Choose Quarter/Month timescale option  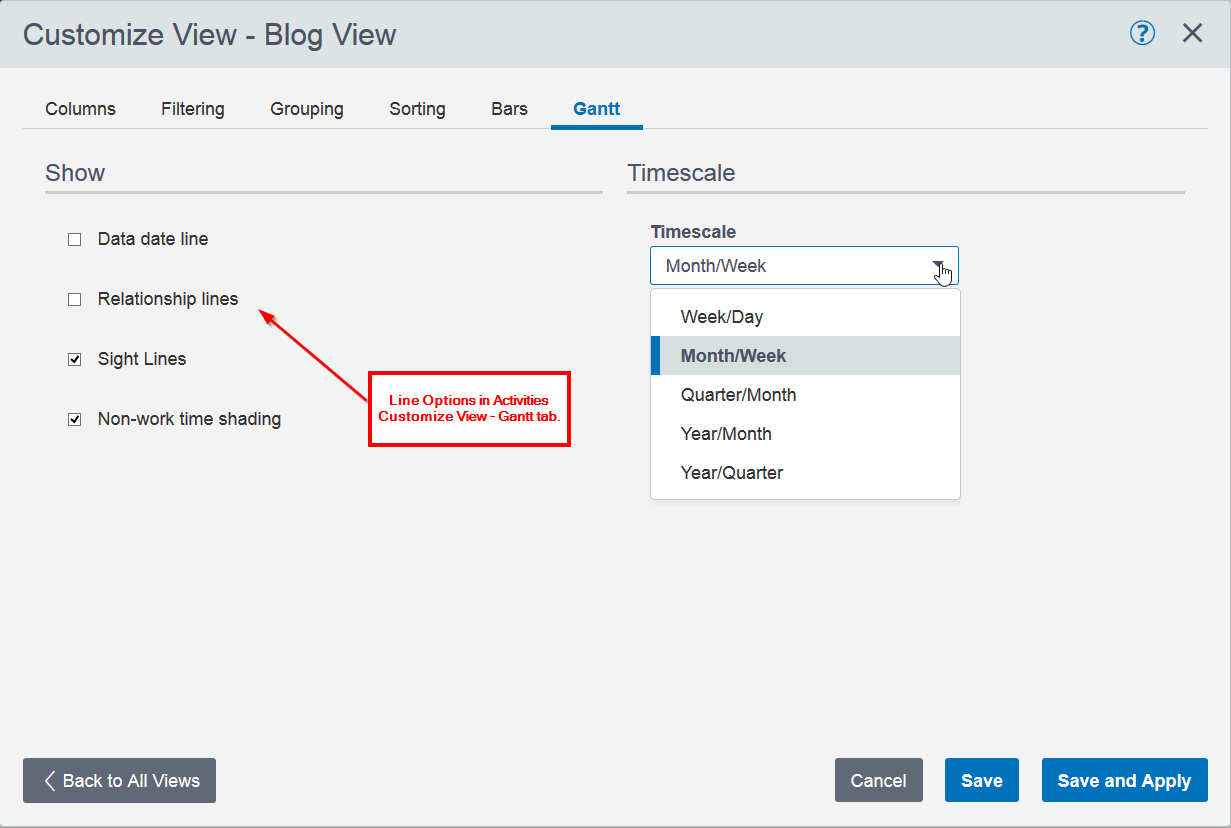click(x=738, y=395)
